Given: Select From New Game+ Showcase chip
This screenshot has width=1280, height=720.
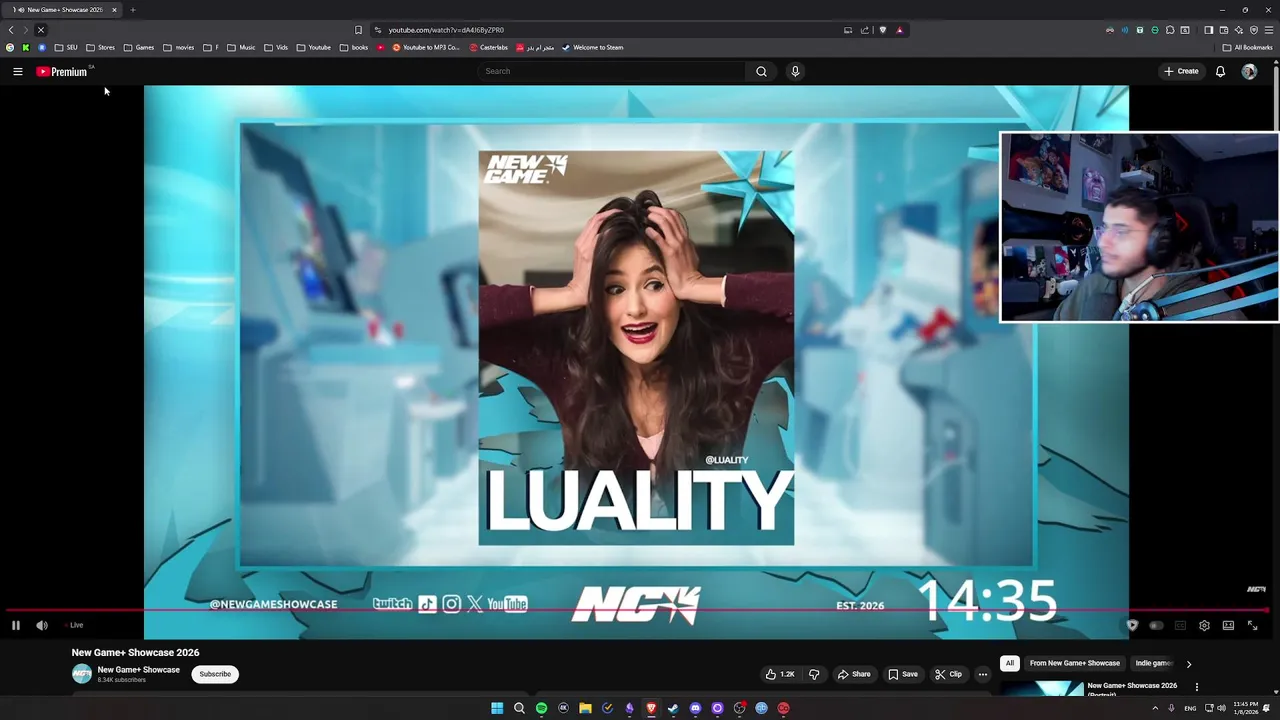Looking at the screenshot, I should [x=1075, y=663].
